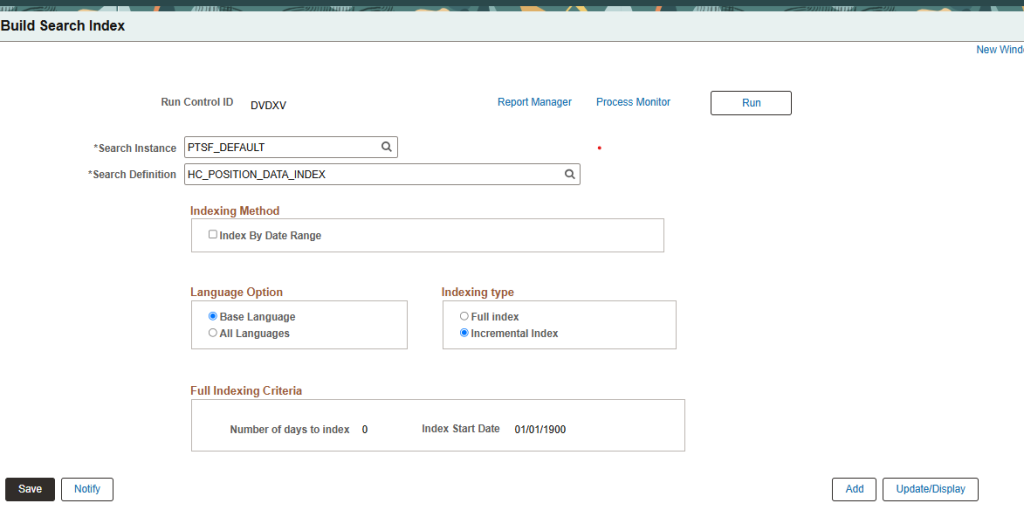Click the Index Start Date label
The height and width of the screenshot is (517, 1024).
click(460, 429)
